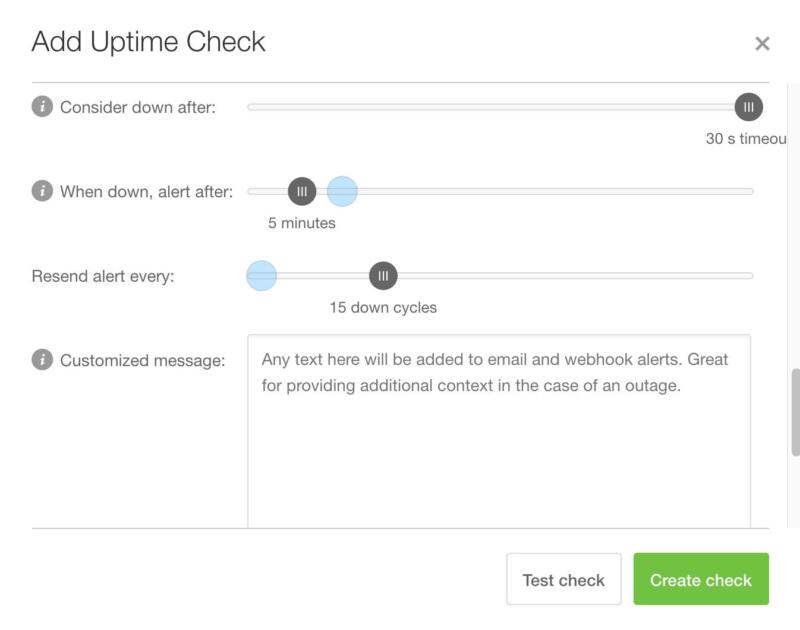
Task: Click the Consider down after label
Action: [x=137, y=106]
